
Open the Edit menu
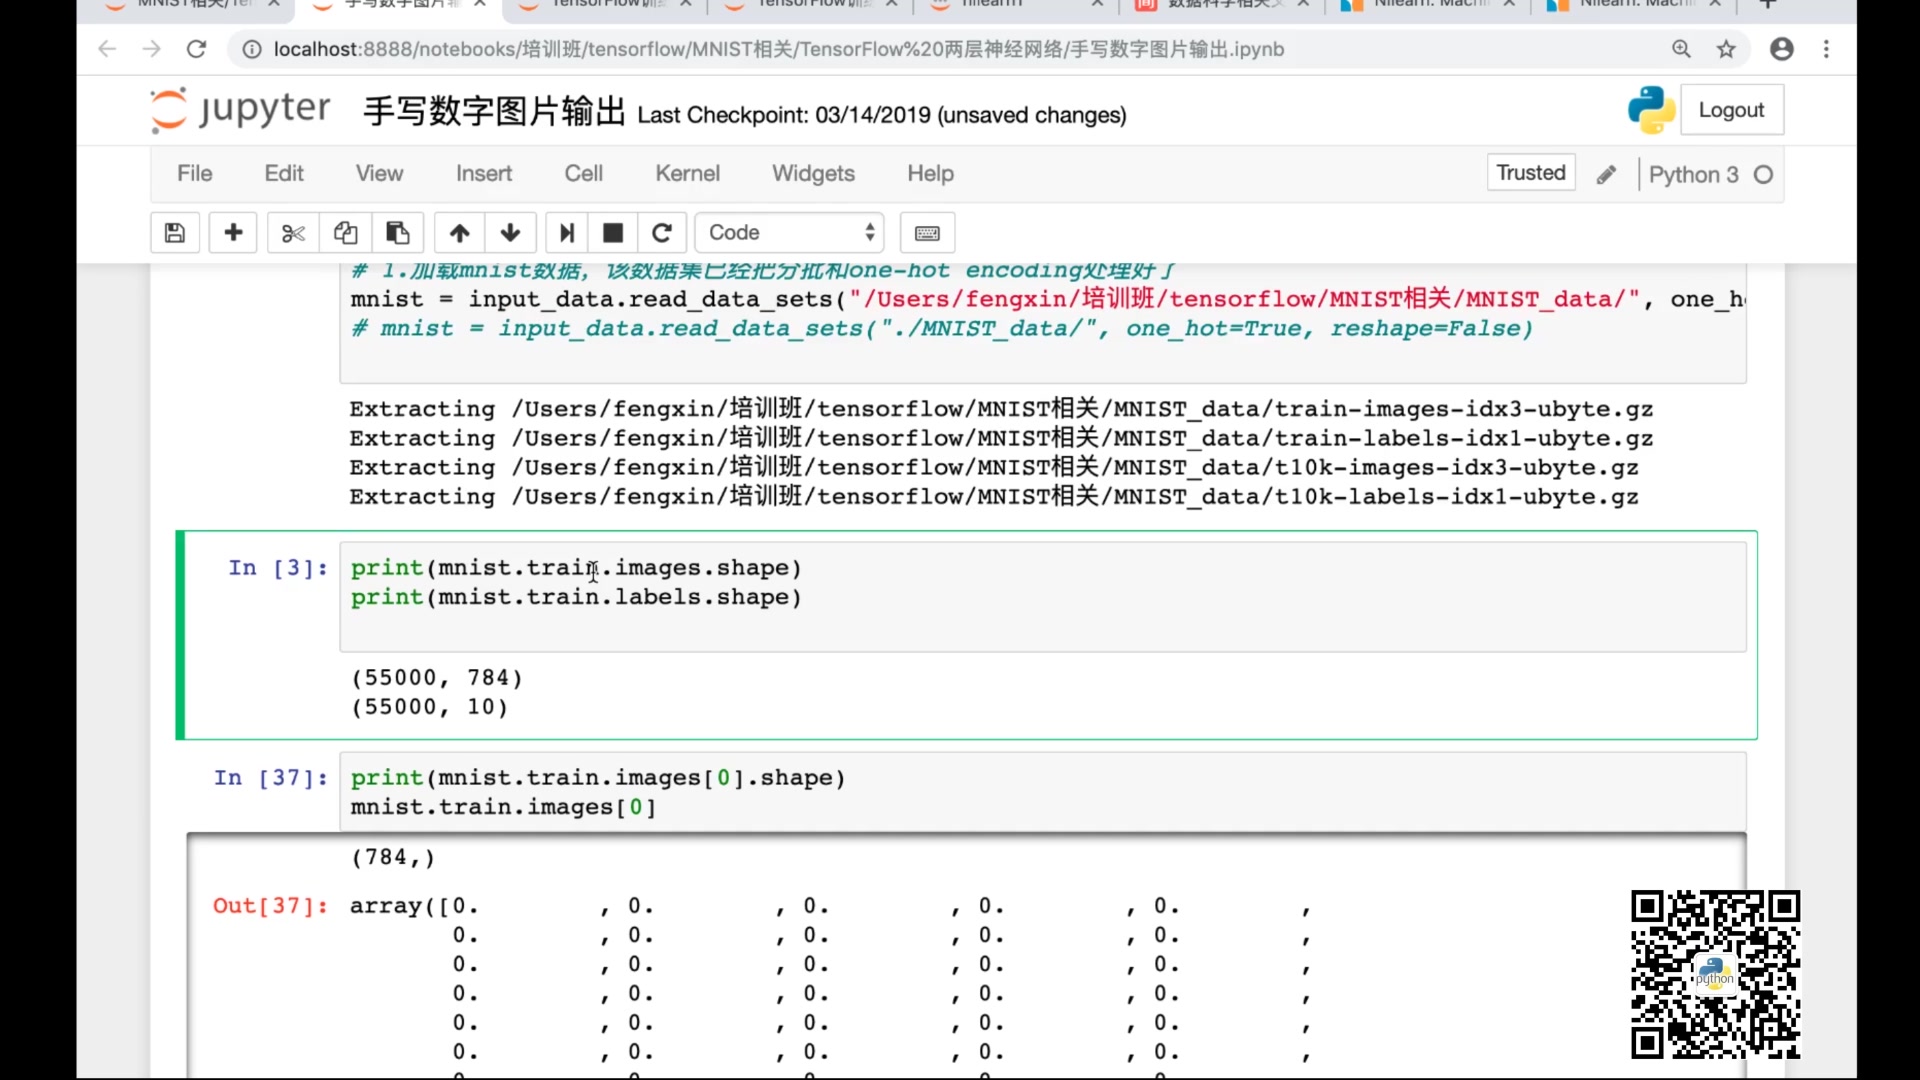(284, 174)
